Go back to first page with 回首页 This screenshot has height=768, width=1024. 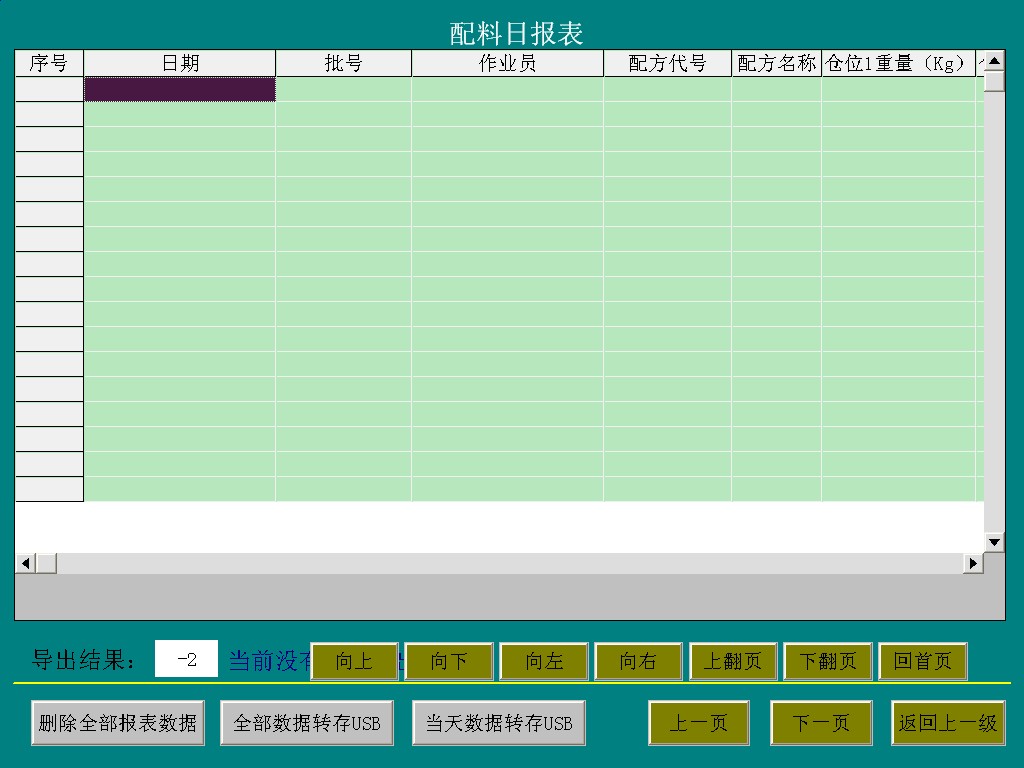[922, 662]
